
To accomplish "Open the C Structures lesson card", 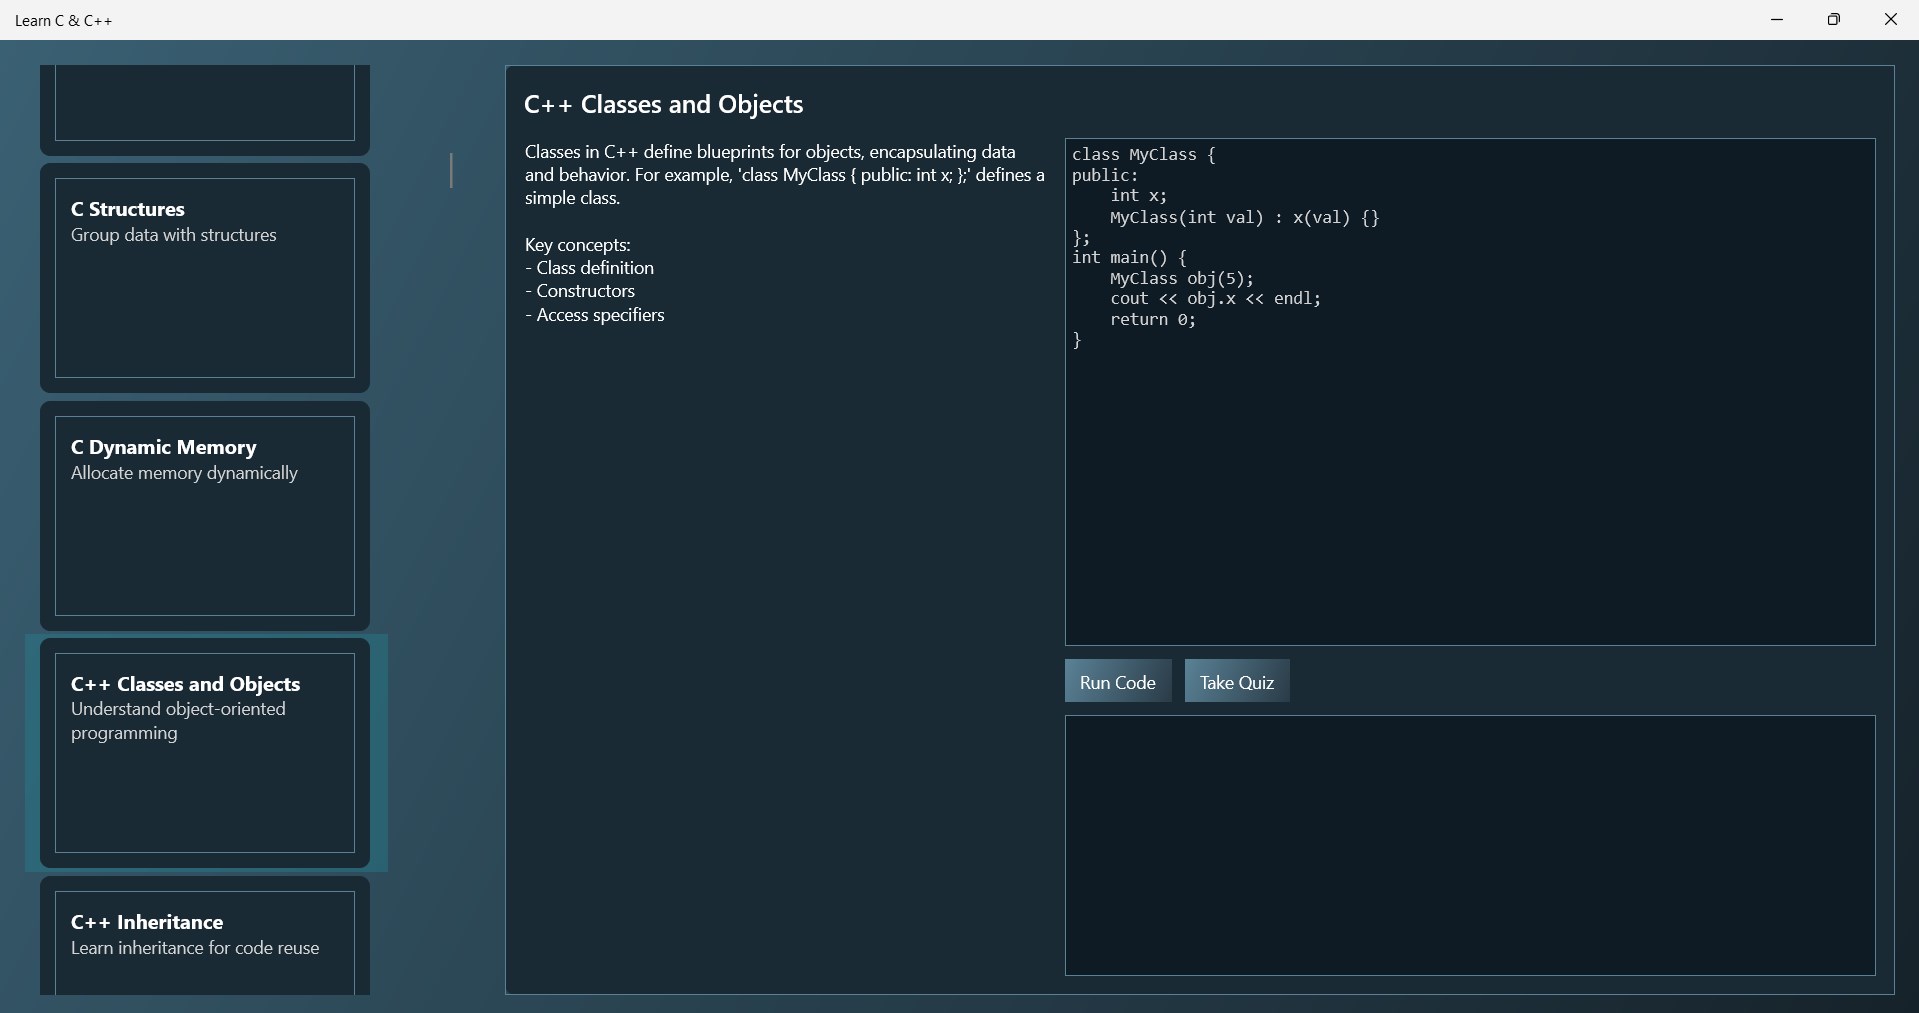I will (205, 277).
